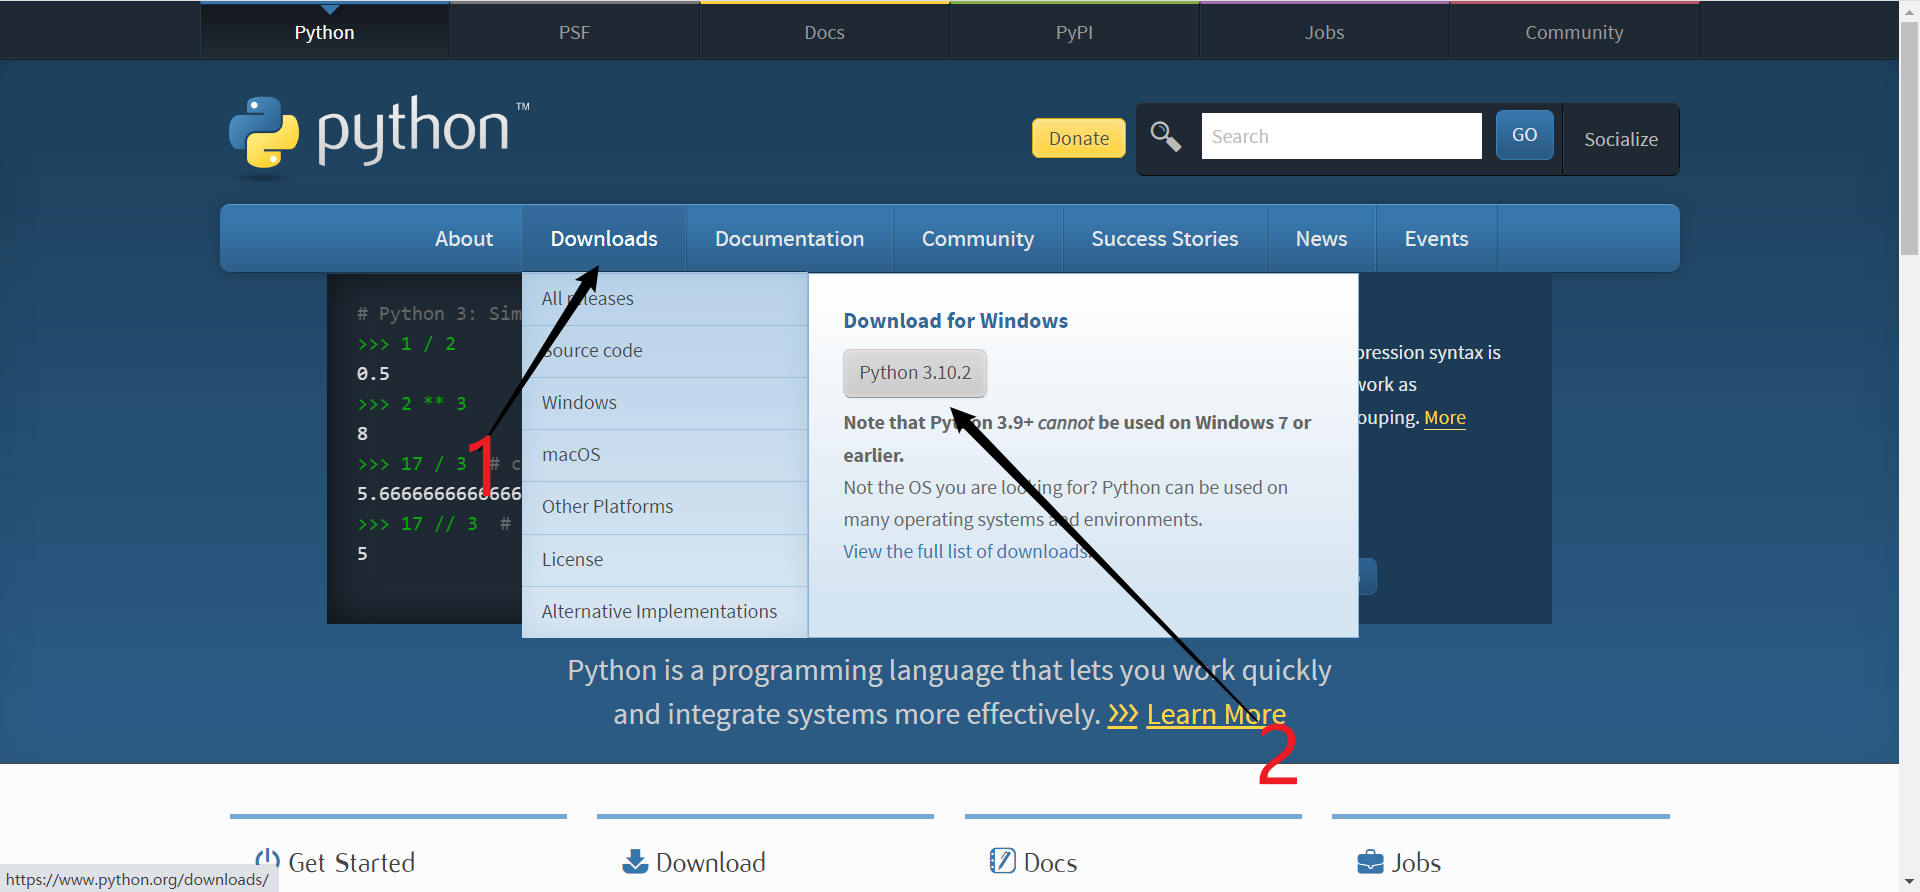Open the View full list of downloads link
The height and width of the screenshot is (892, 1920).
coord(964,552)
